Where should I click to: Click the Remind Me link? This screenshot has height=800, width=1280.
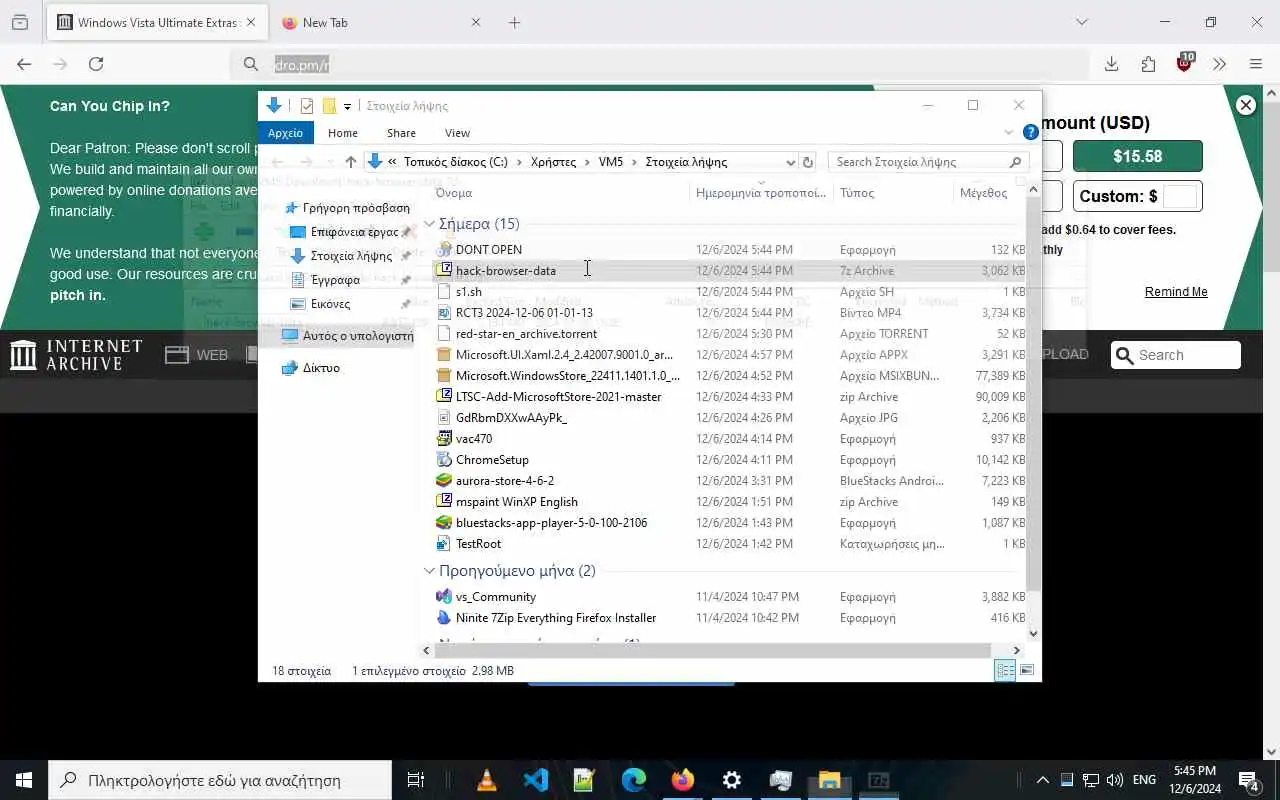tap(1176, 292)
